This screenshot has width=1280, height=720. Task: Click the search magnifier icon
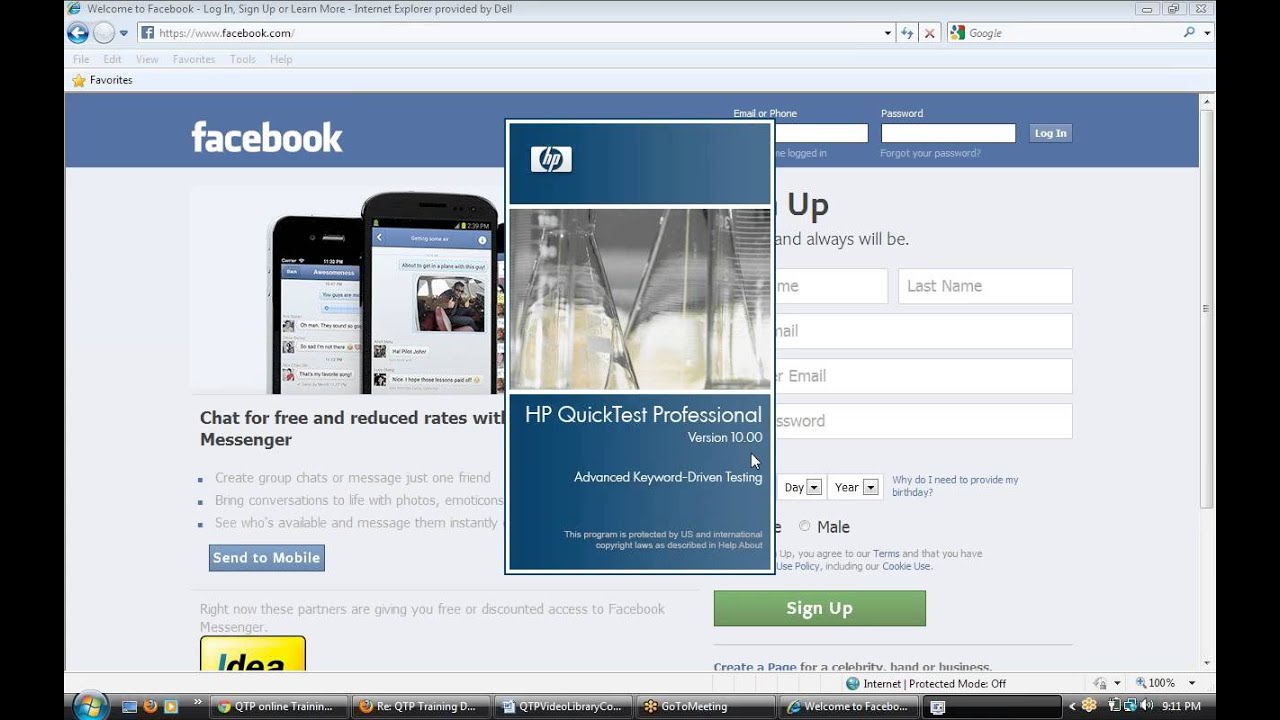[1189, 33]
